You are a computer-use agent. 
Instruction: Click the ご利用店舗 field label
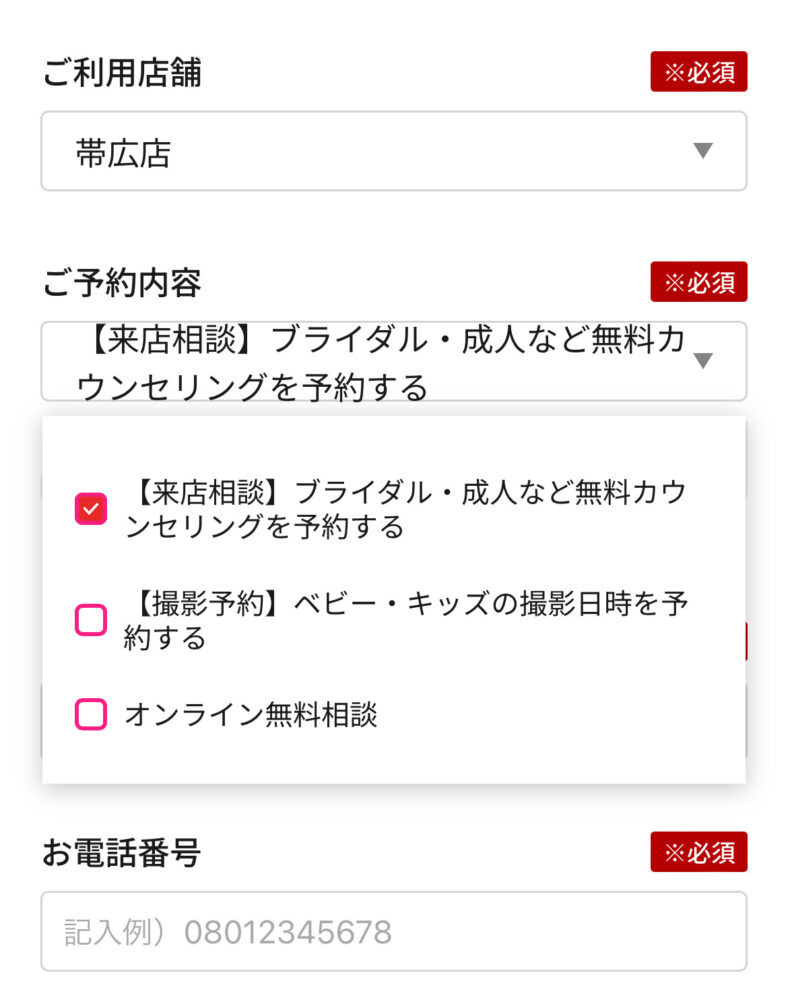coord(121,73)
